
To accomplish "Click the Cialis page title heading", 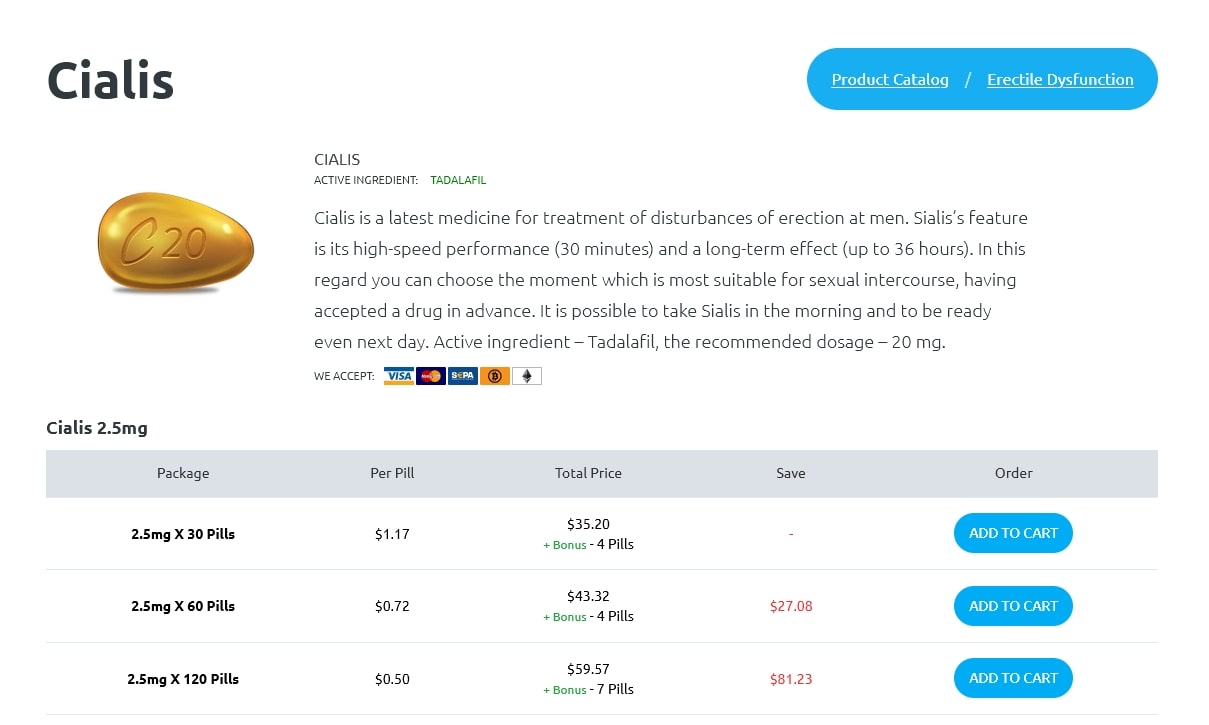I will point(111,80).
